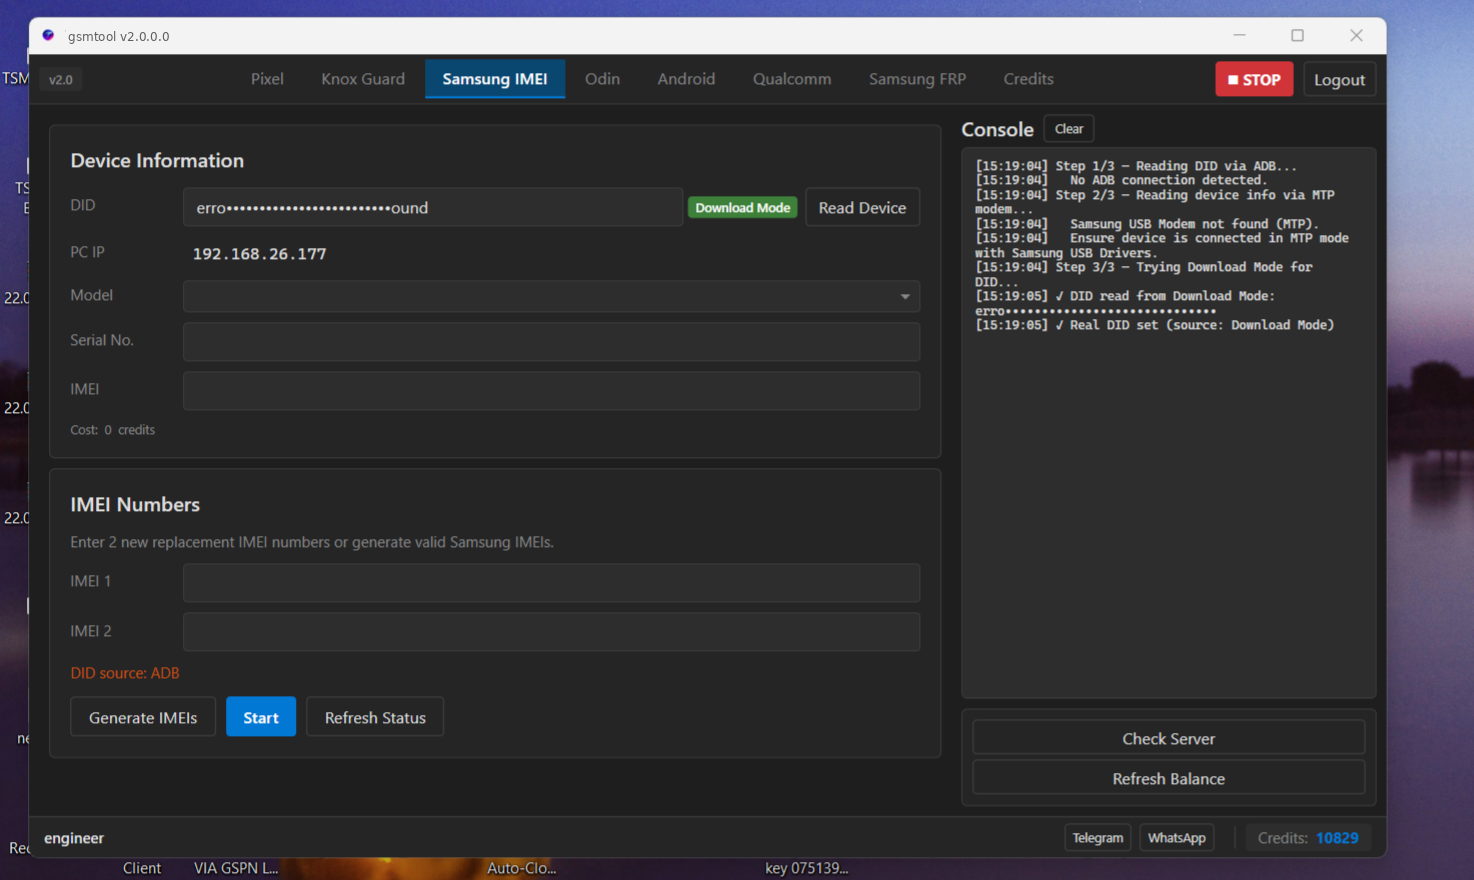Click the IMEI 2 input field
1474x880 pixels.
click(x=551, y=632)
